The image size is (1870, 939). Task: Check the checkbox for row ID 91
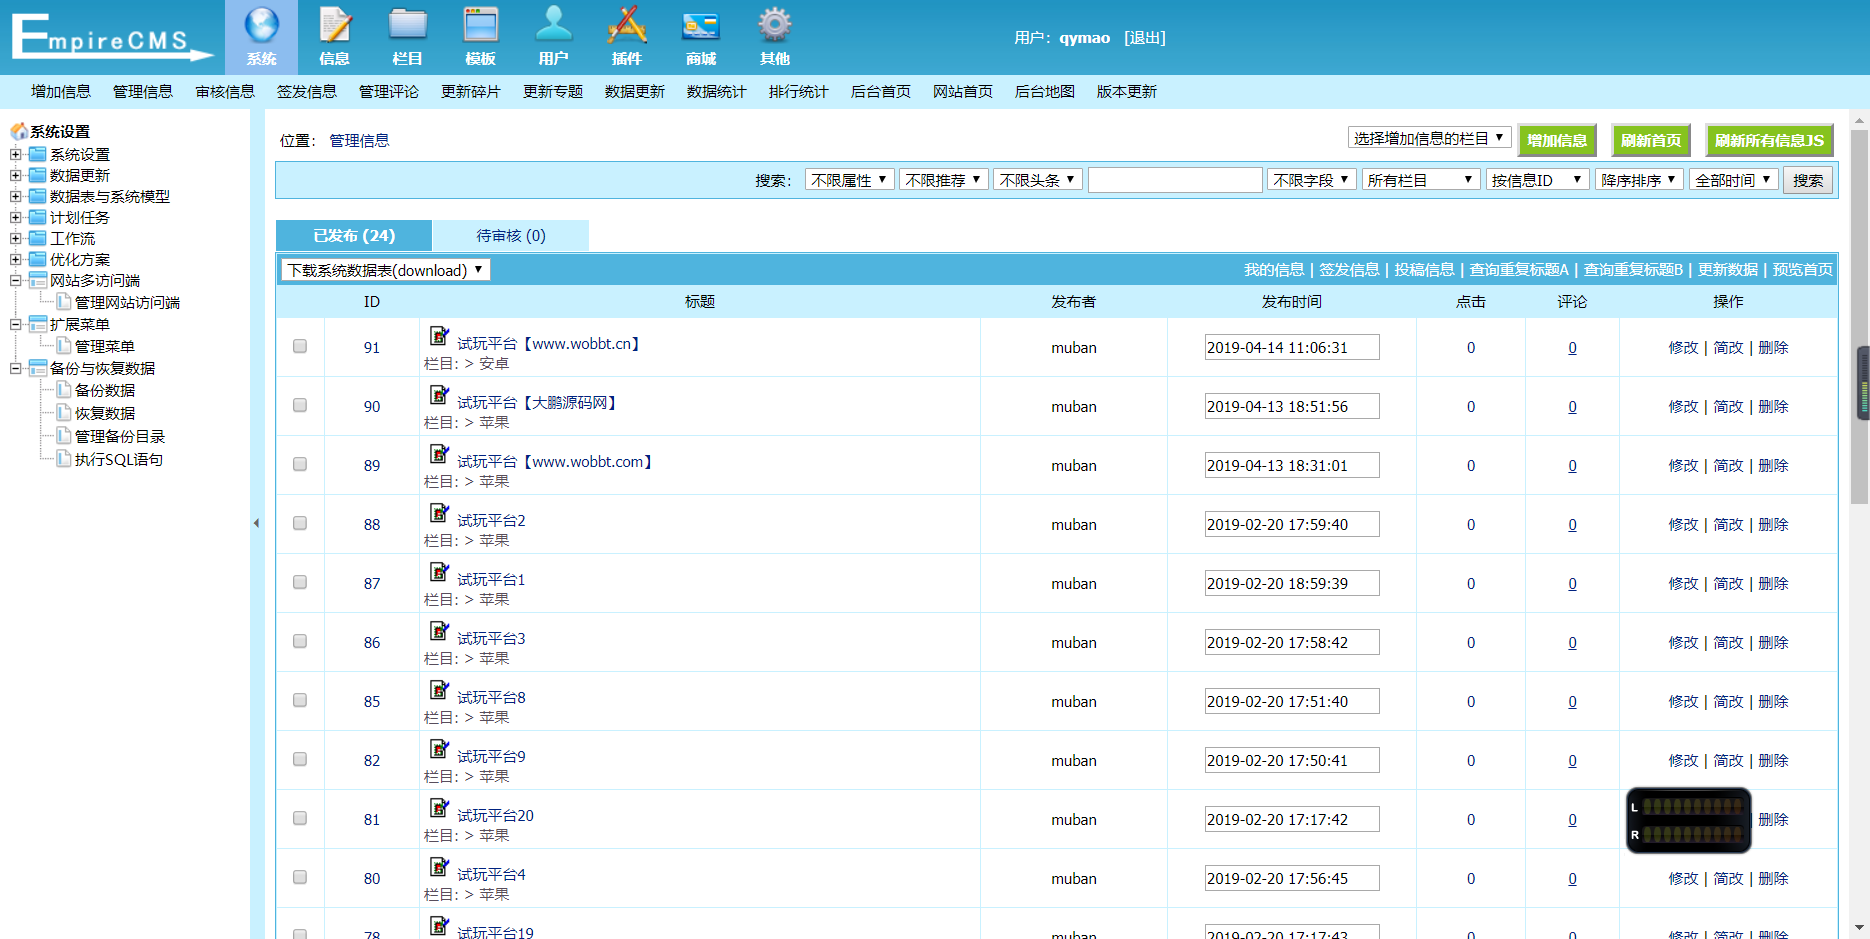[299, 347]
